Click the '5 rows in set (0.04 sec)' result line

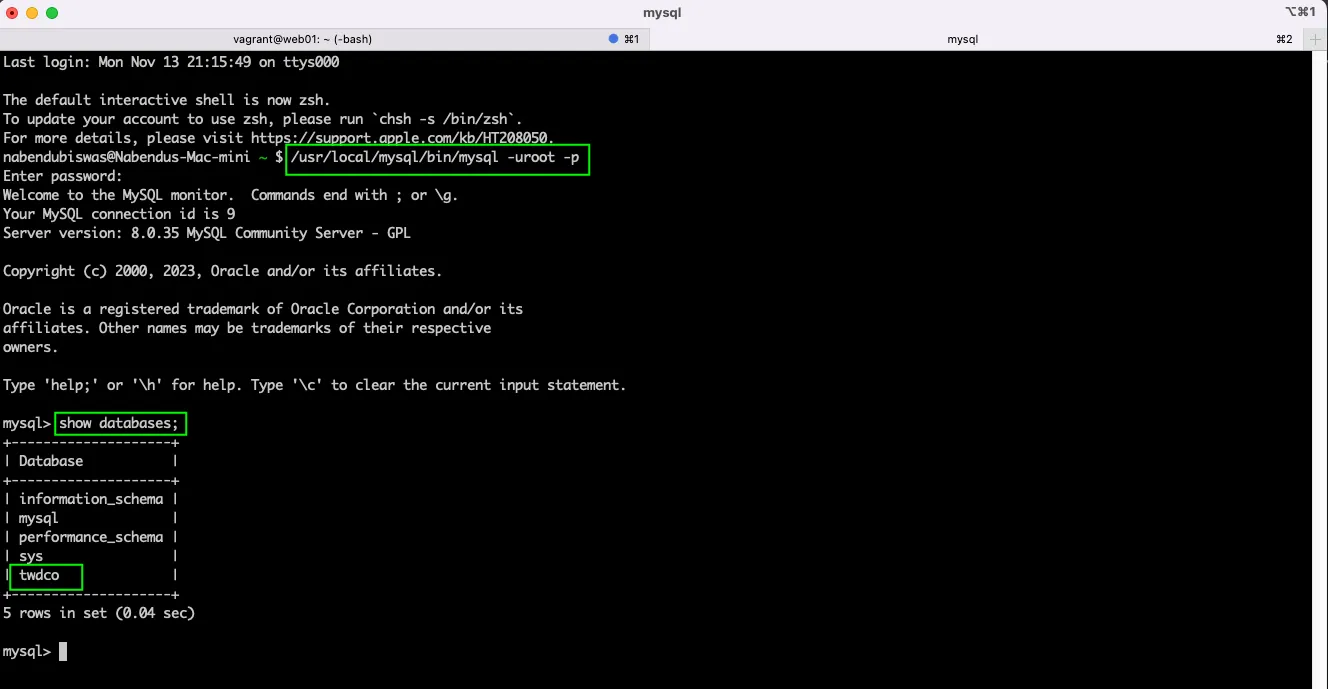[99, 613]
